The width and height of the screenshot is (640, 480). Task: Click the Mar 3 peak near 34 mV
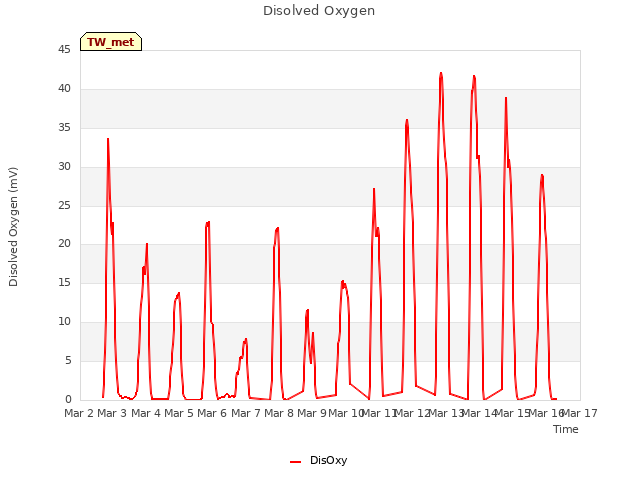pos(108,139)
